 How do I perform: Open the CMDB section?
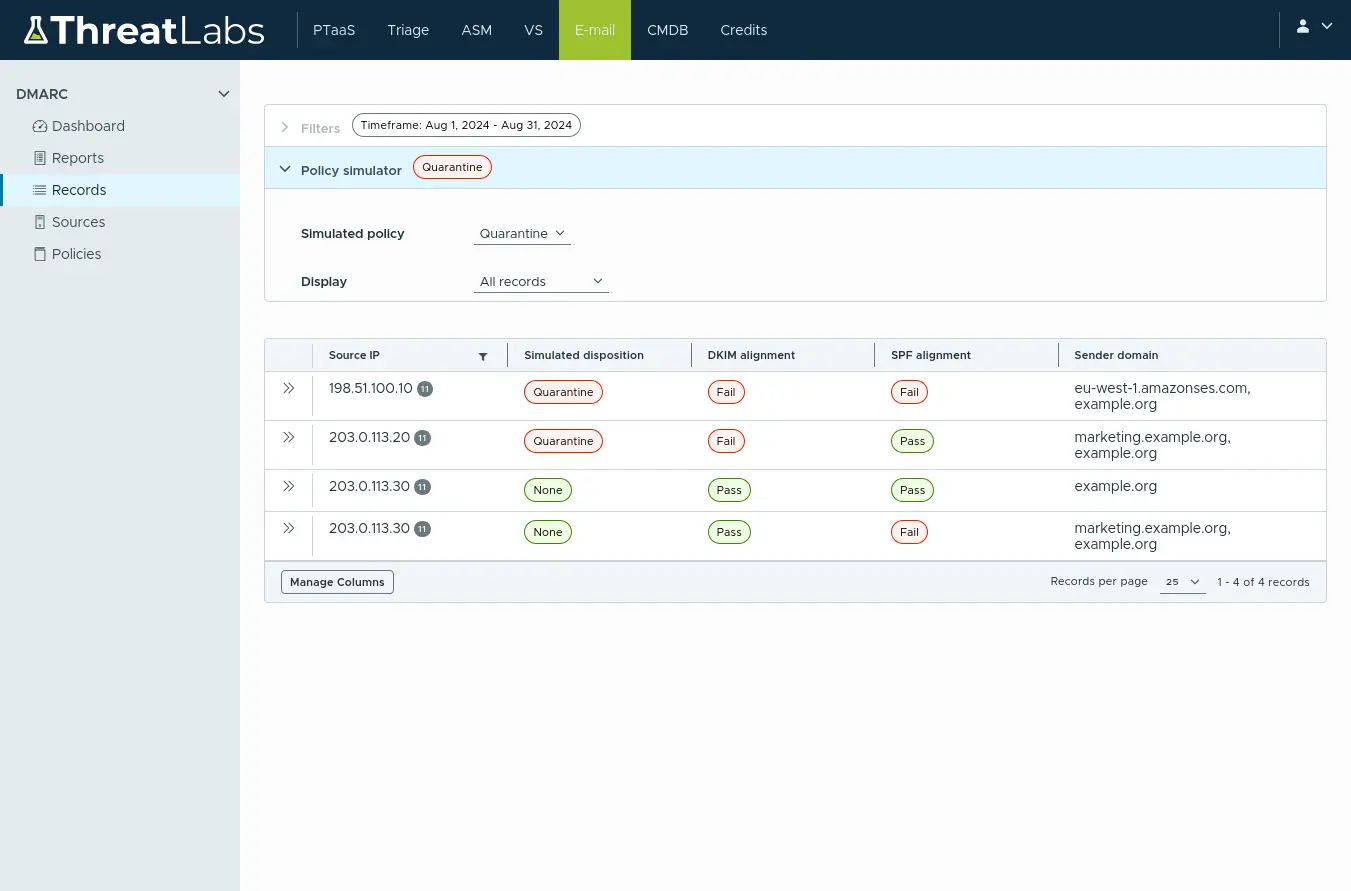click(668, 30)
